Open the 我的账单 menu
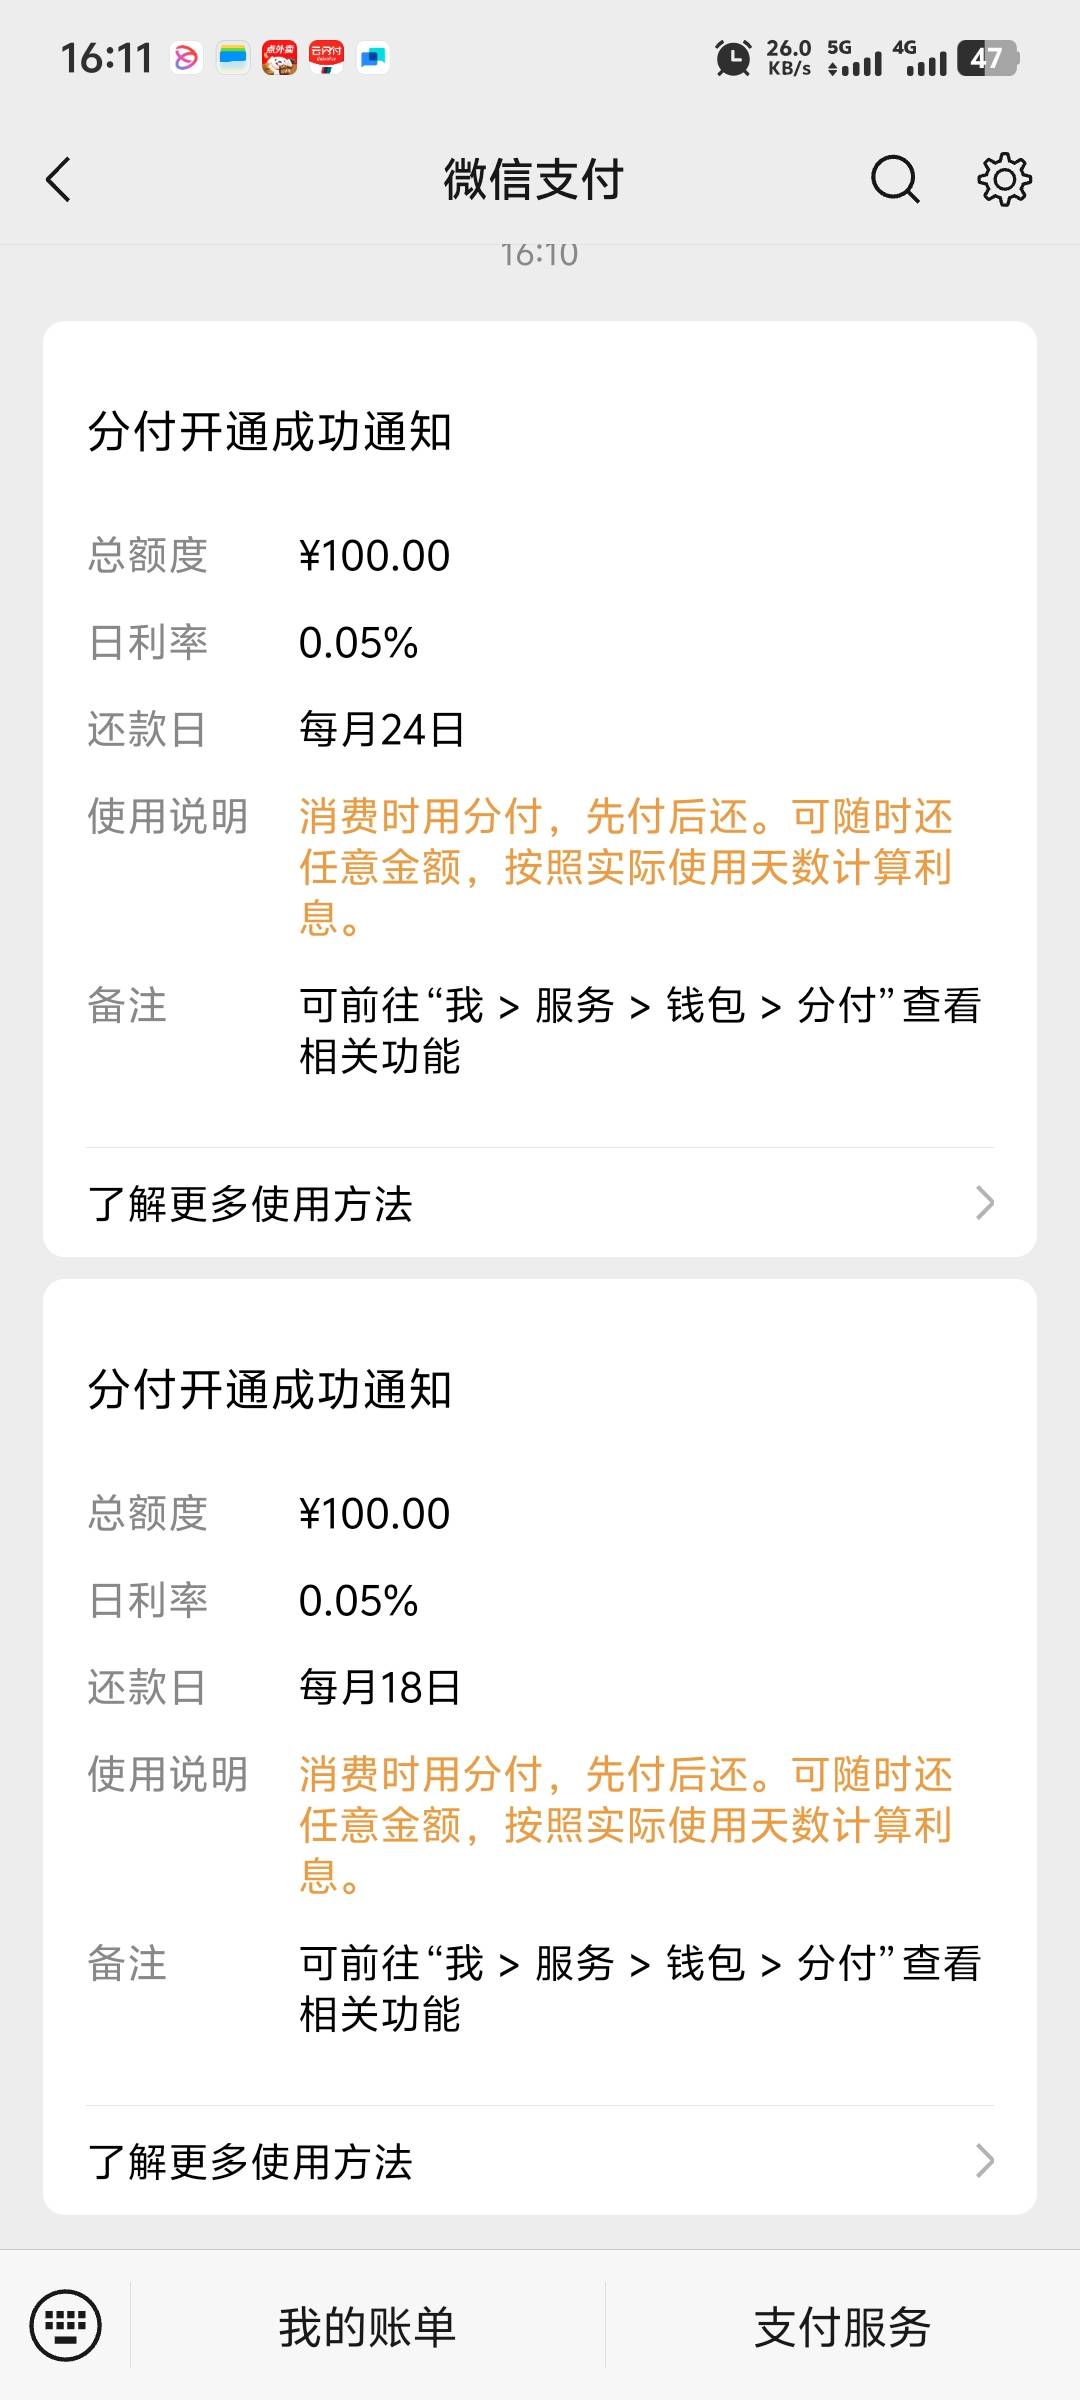Viewport: 1080px width, 2400px height. click(x=367, y=2327)
